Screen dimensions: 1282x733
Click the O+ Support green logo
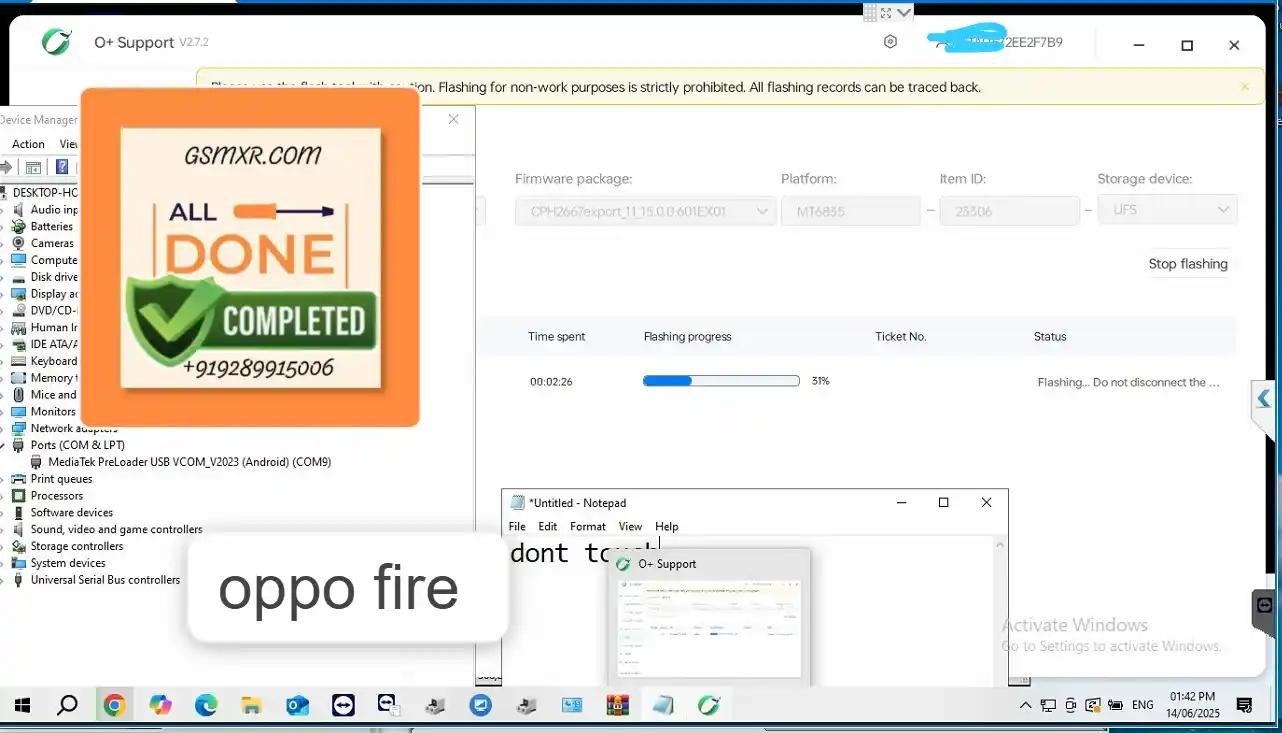coord(56,42)
